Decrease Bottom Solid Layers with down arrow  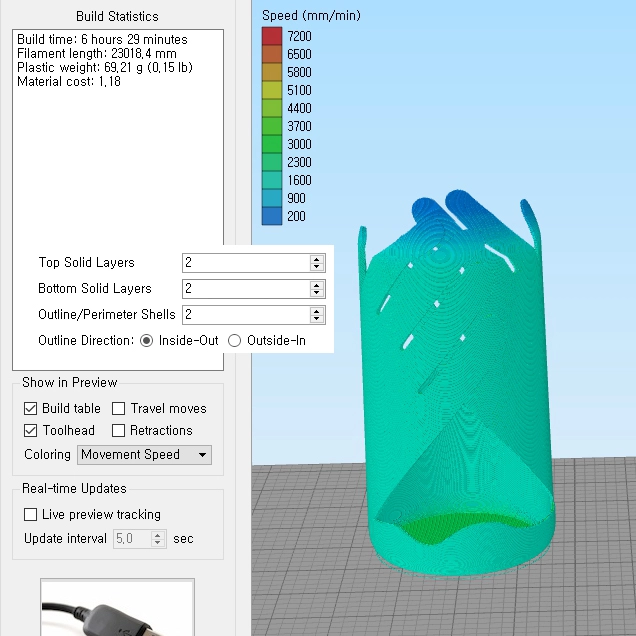click(x=317, y=293)
